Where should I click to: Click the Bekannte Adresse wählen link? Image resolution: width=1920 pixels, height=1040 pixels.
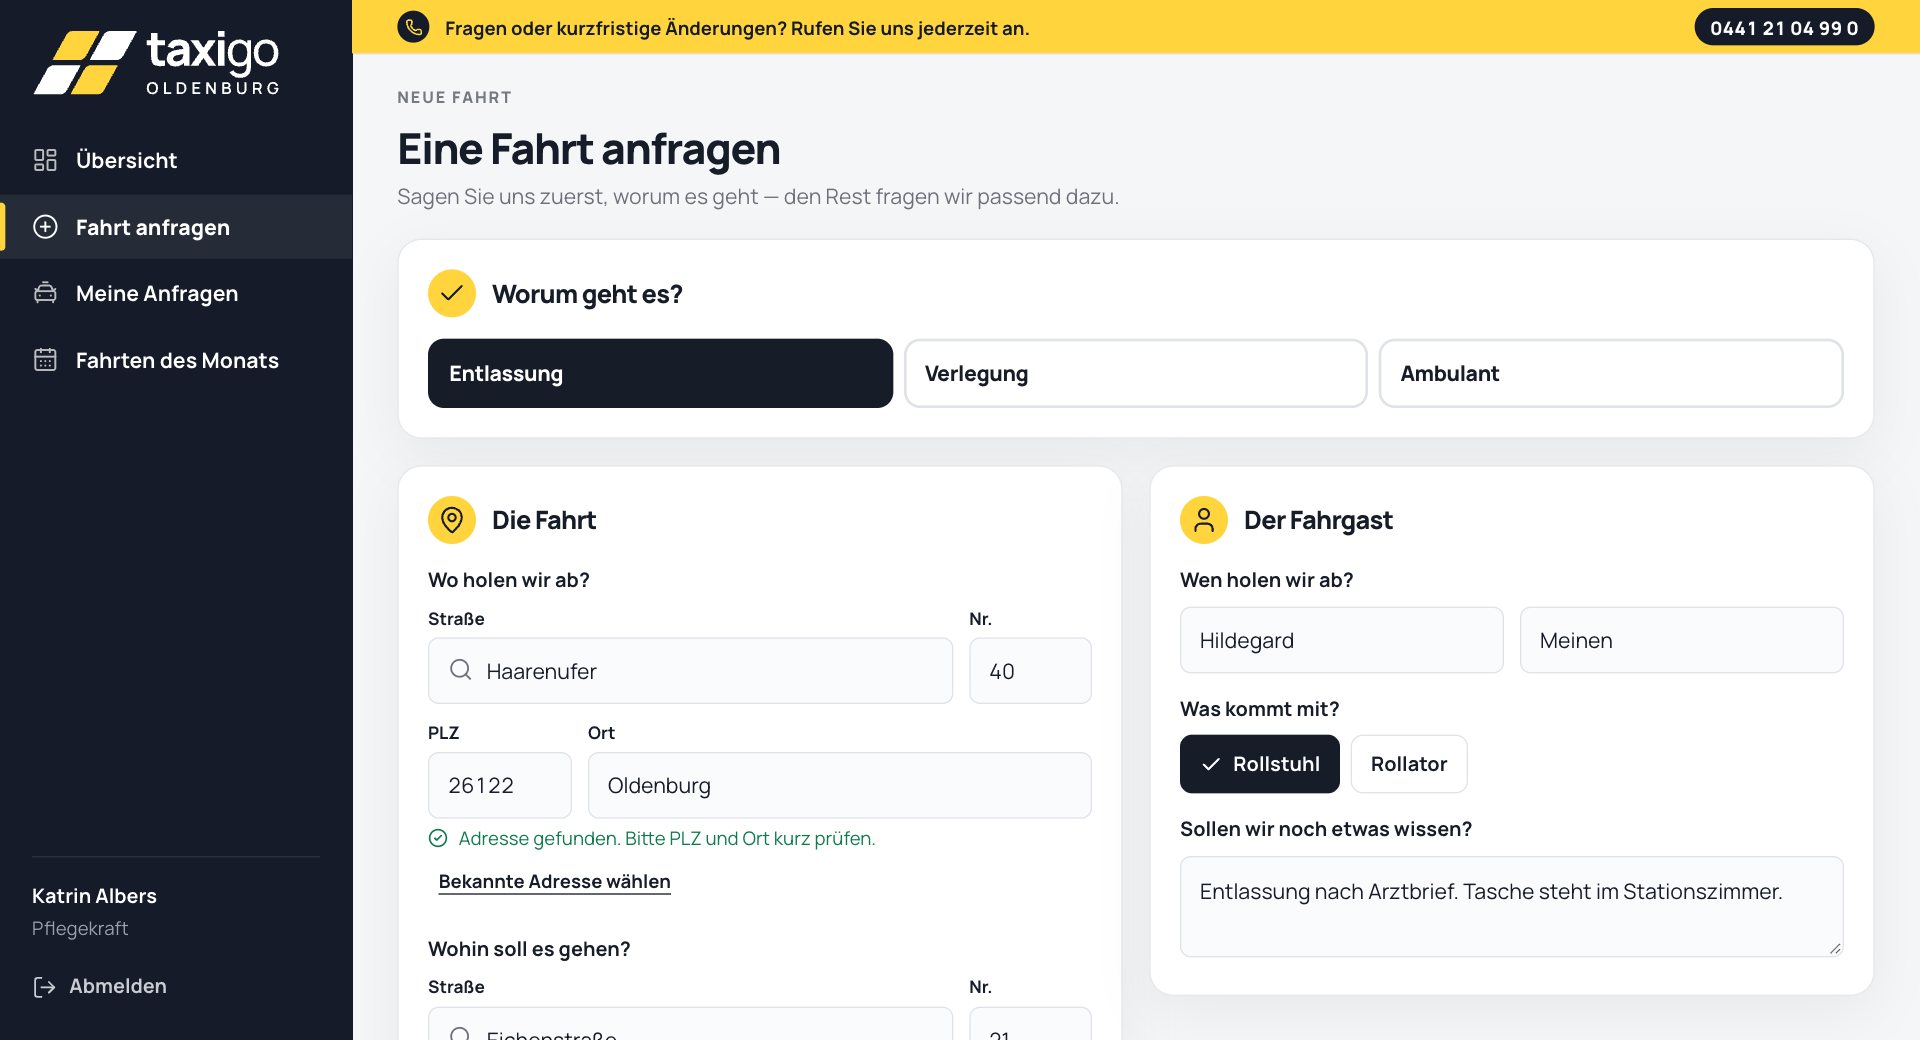pyautogui.click(x=554, y=881)
